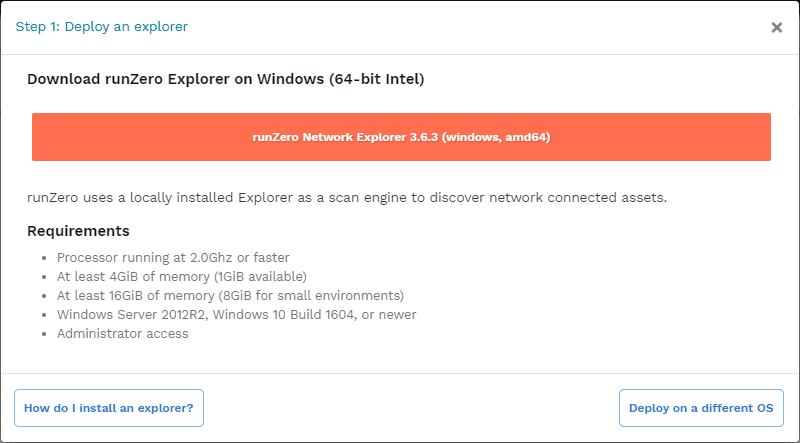Select the Processor running at 2.0Ghz requirement
This screenshot has height=443, width=800.
(173, 258)
